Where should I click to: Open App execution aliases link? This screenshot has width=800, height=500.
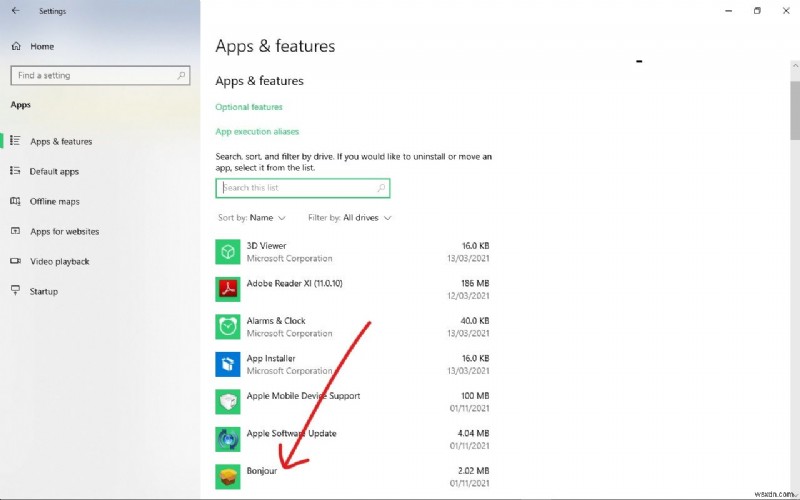pos(257,132)
